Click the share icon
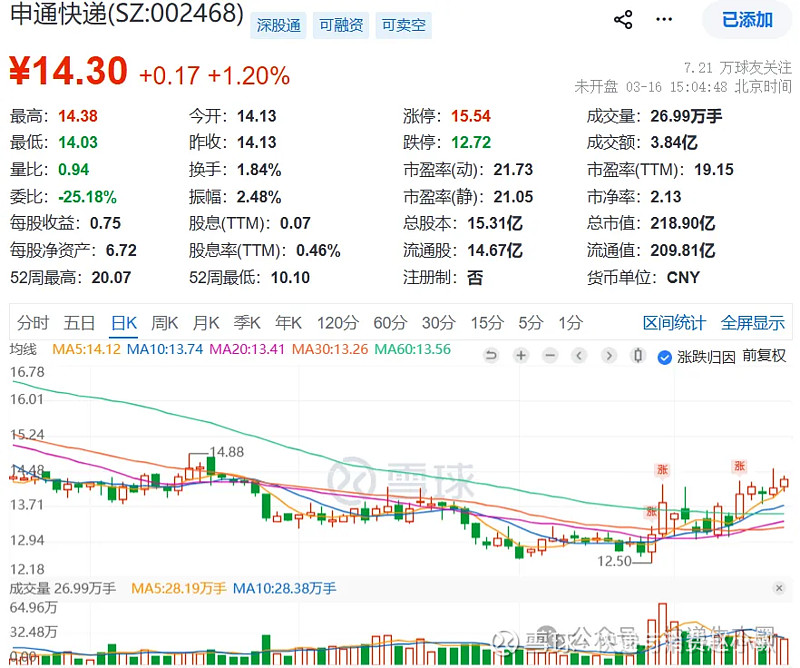The height and width of the screenshot is (668, 800). [623, 20]
